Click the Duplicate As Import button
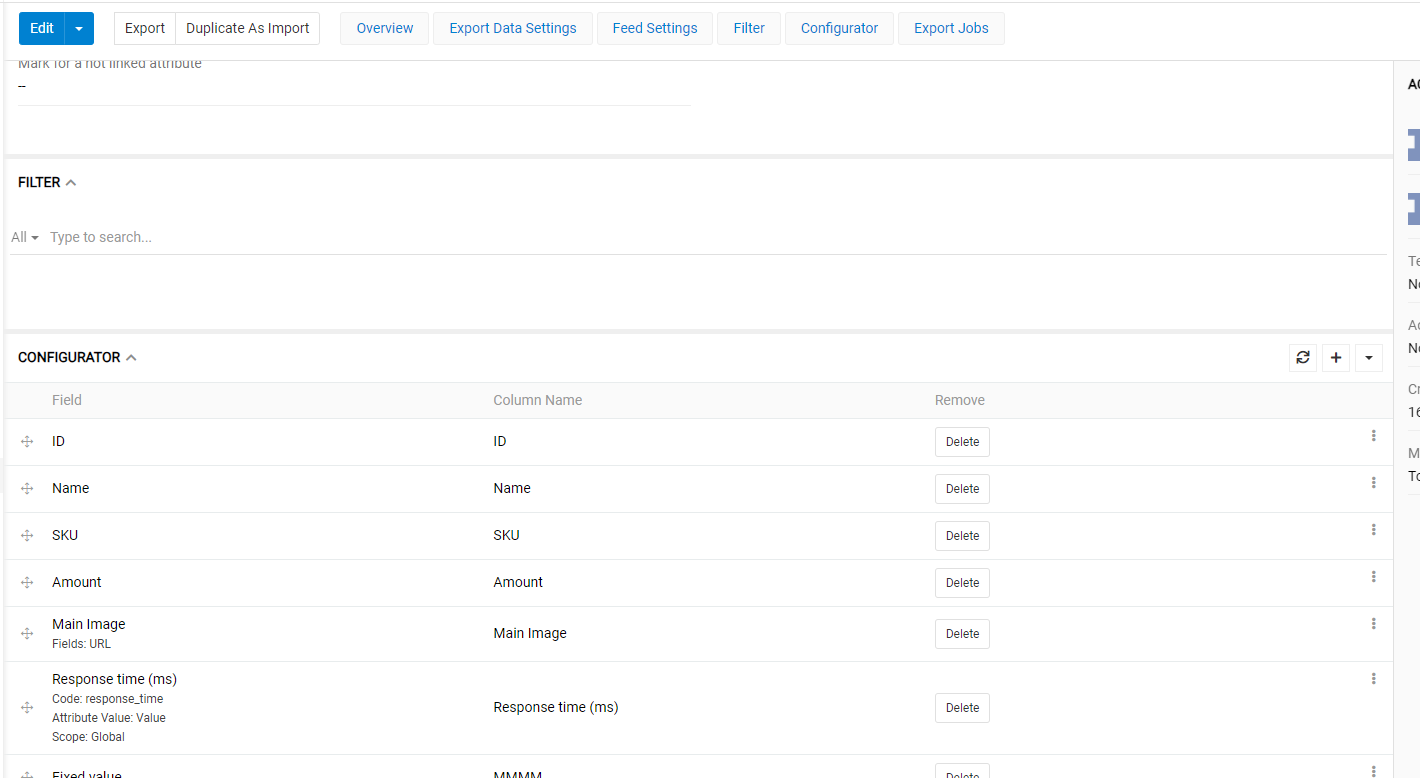The image size is (1420, 778). (x=247, y=28)
